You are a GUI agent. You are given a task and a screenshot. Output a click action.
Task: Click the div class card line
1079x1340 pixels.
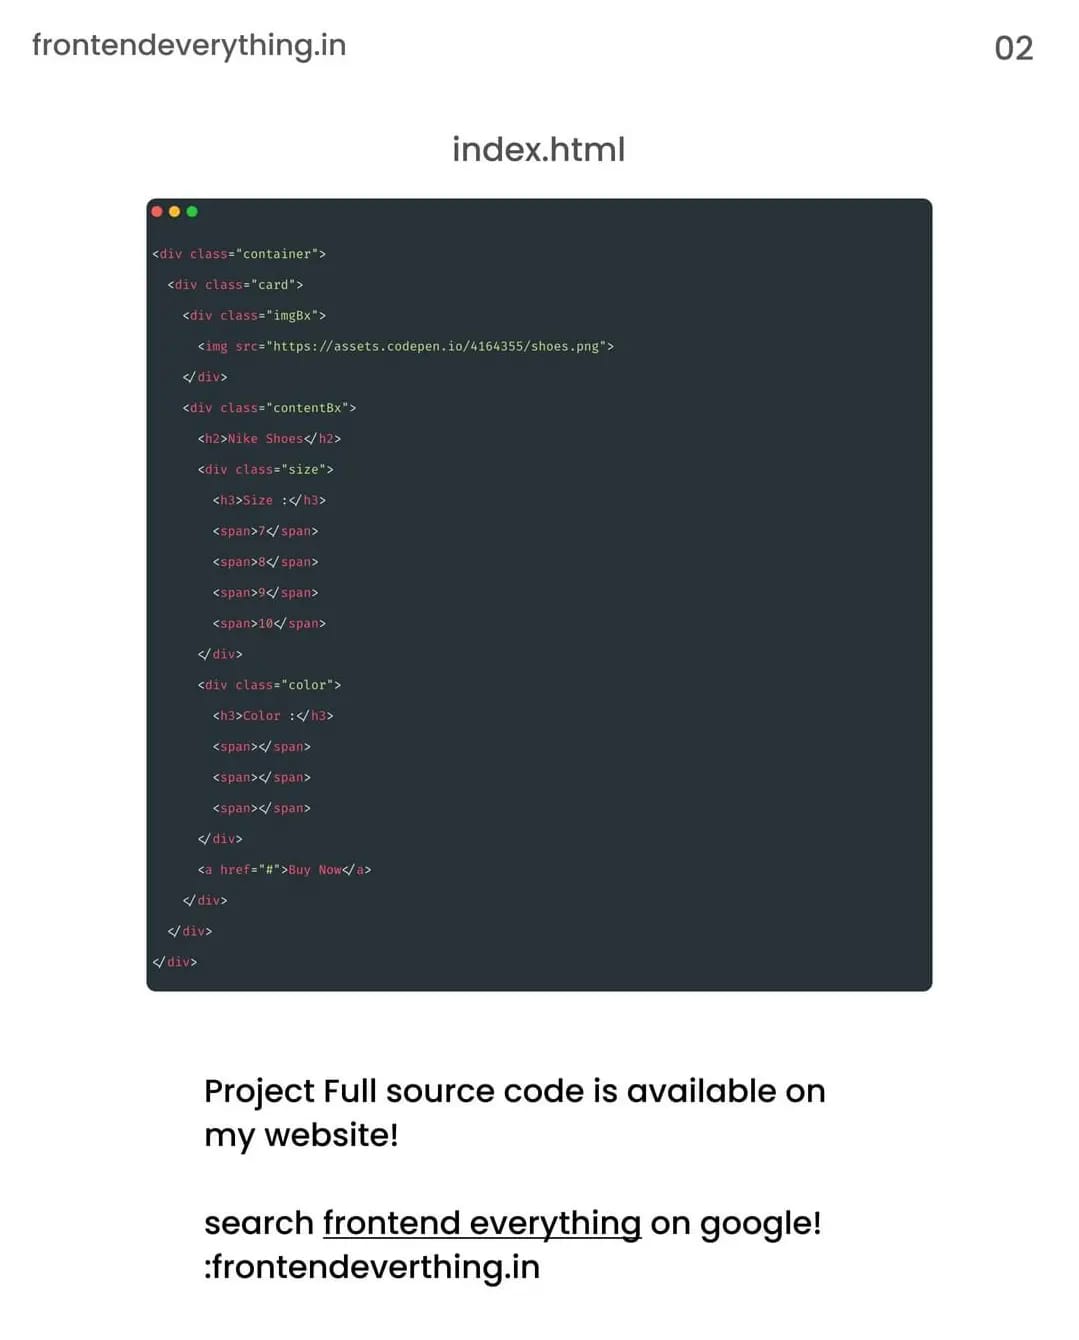[x=235, y=285]
